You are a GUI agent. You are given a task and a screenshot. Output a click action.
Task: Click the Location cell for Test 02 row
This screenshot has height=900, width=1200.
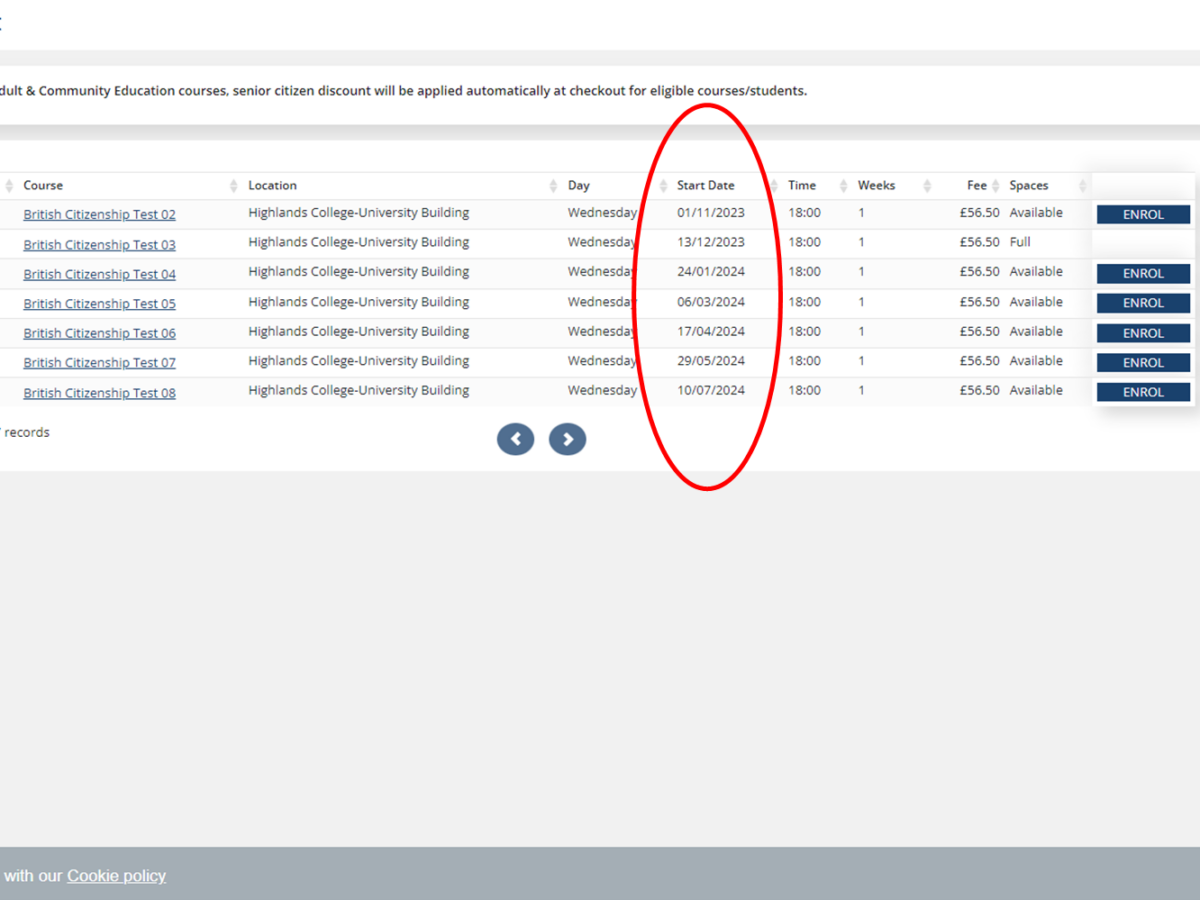click(359, 213)
